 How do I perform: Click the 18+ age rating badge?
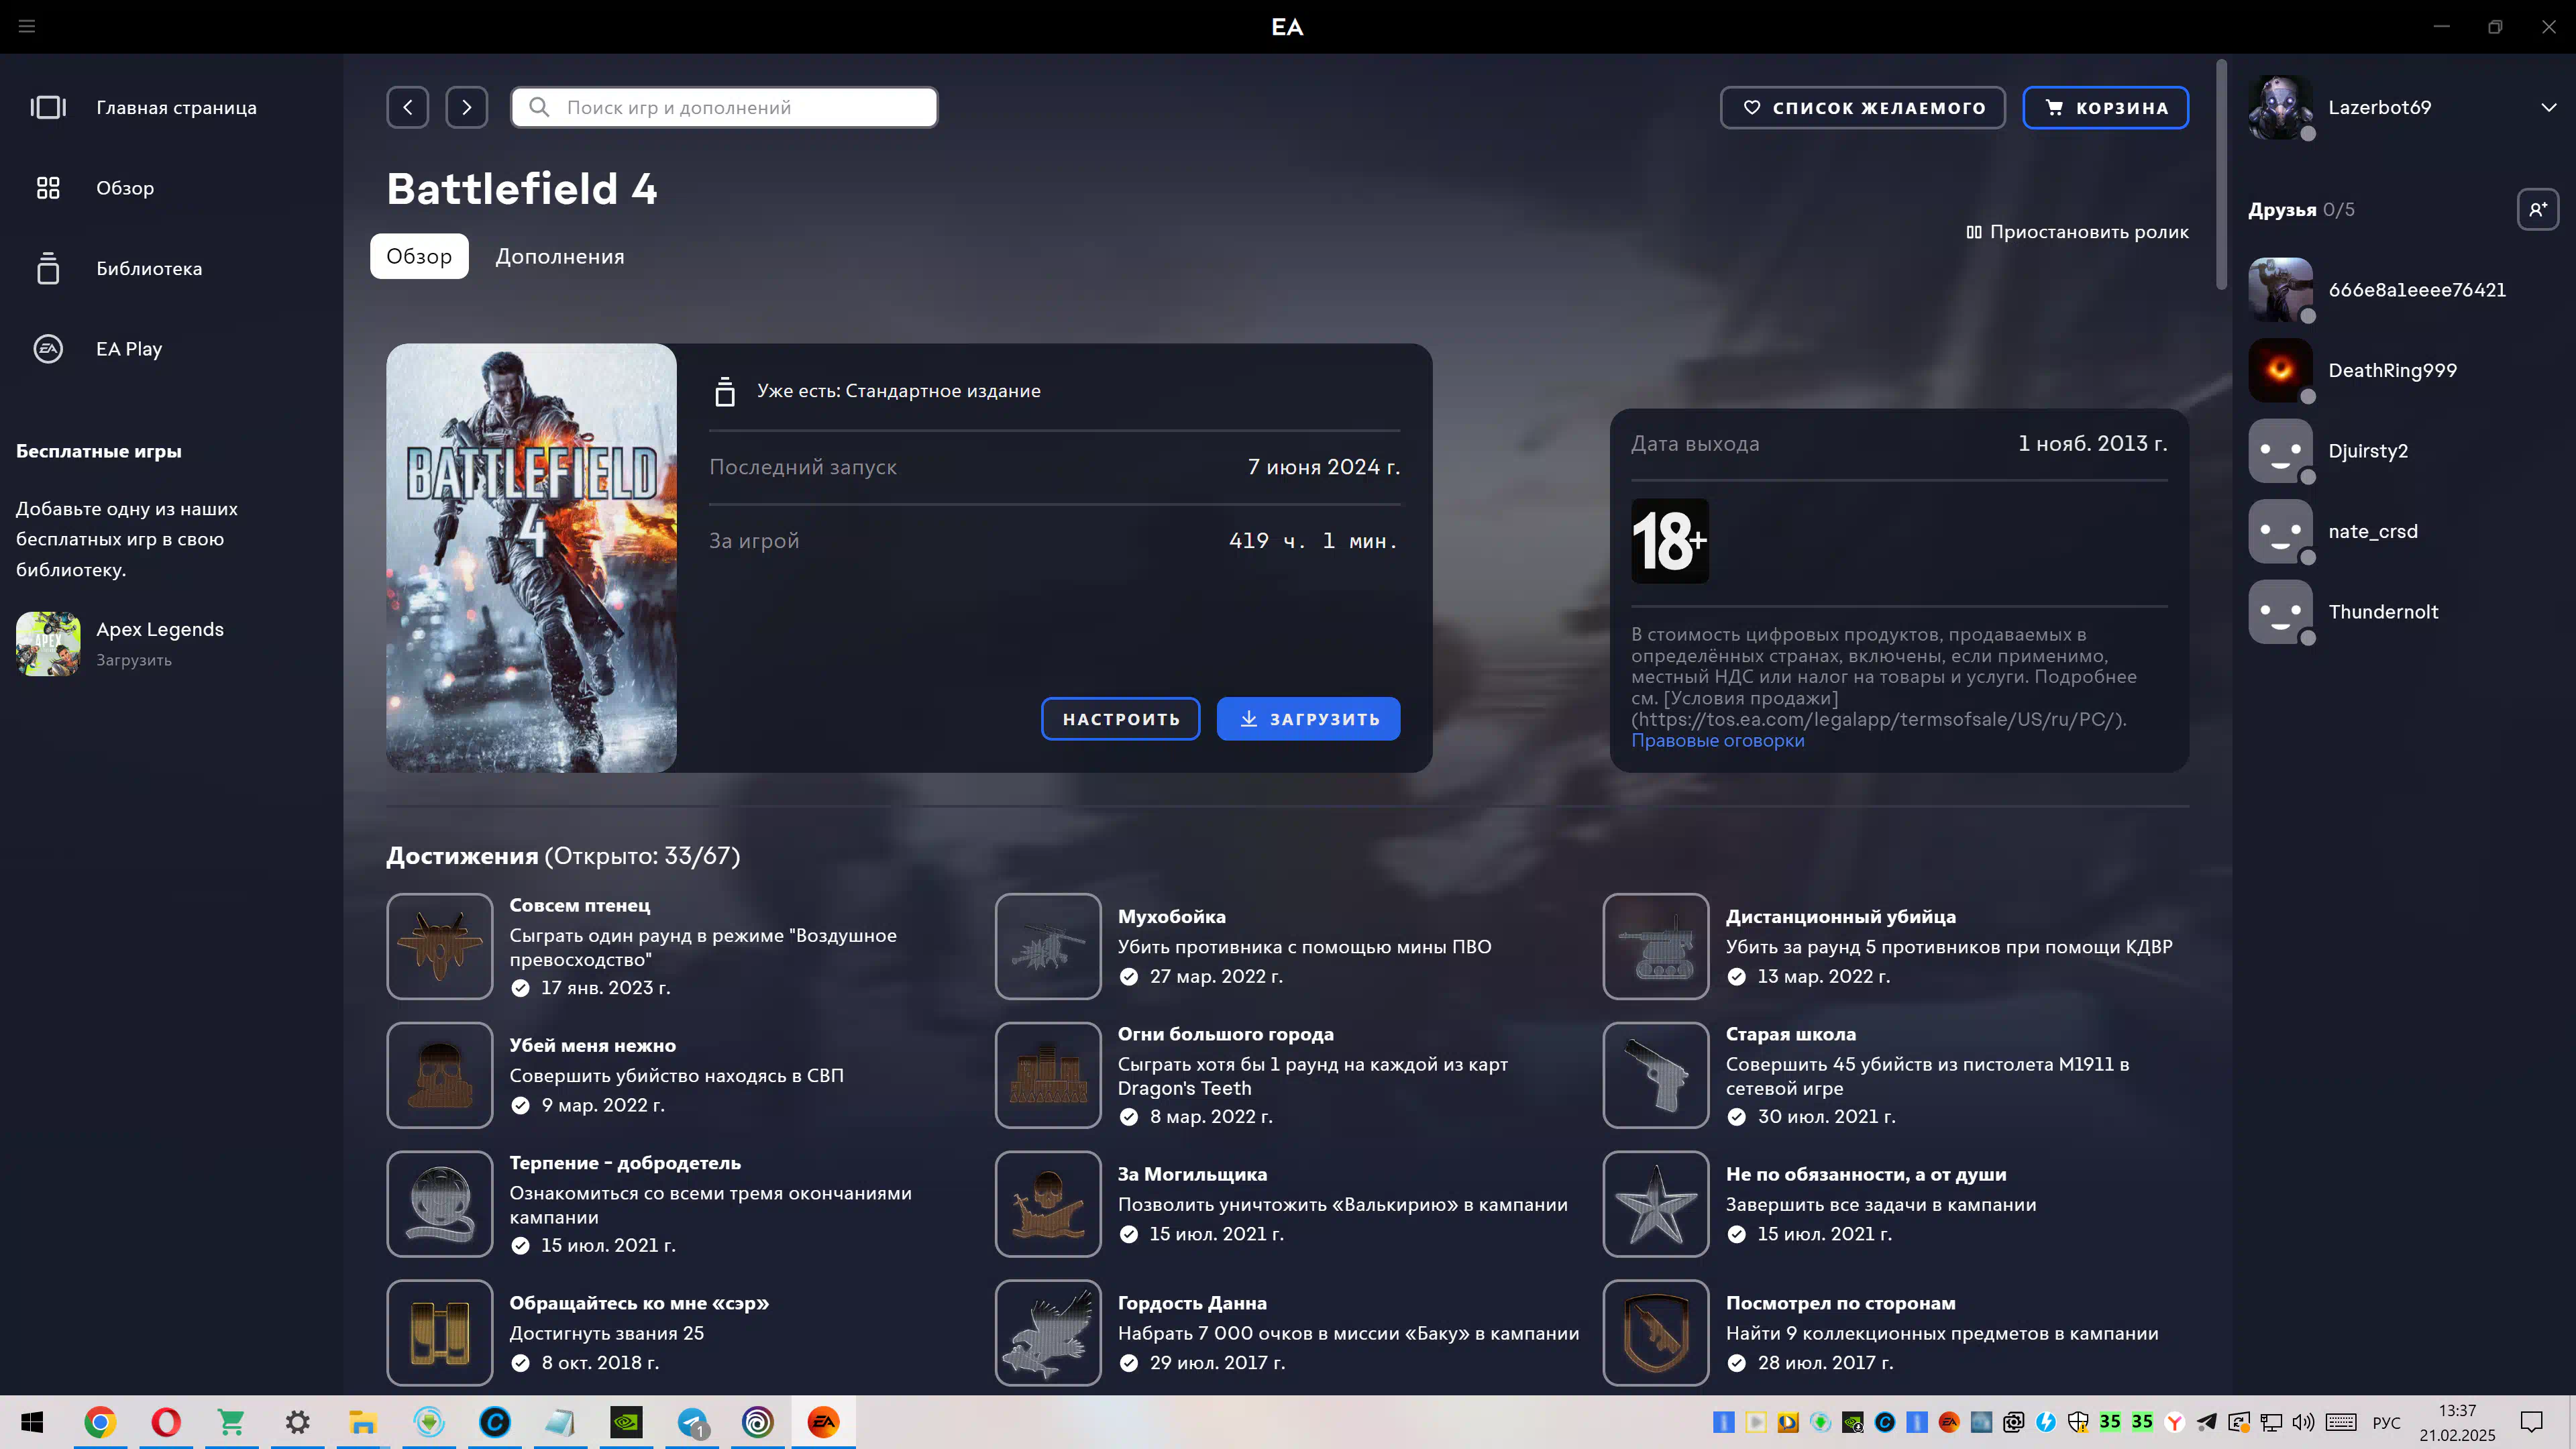pos(1670,541)
